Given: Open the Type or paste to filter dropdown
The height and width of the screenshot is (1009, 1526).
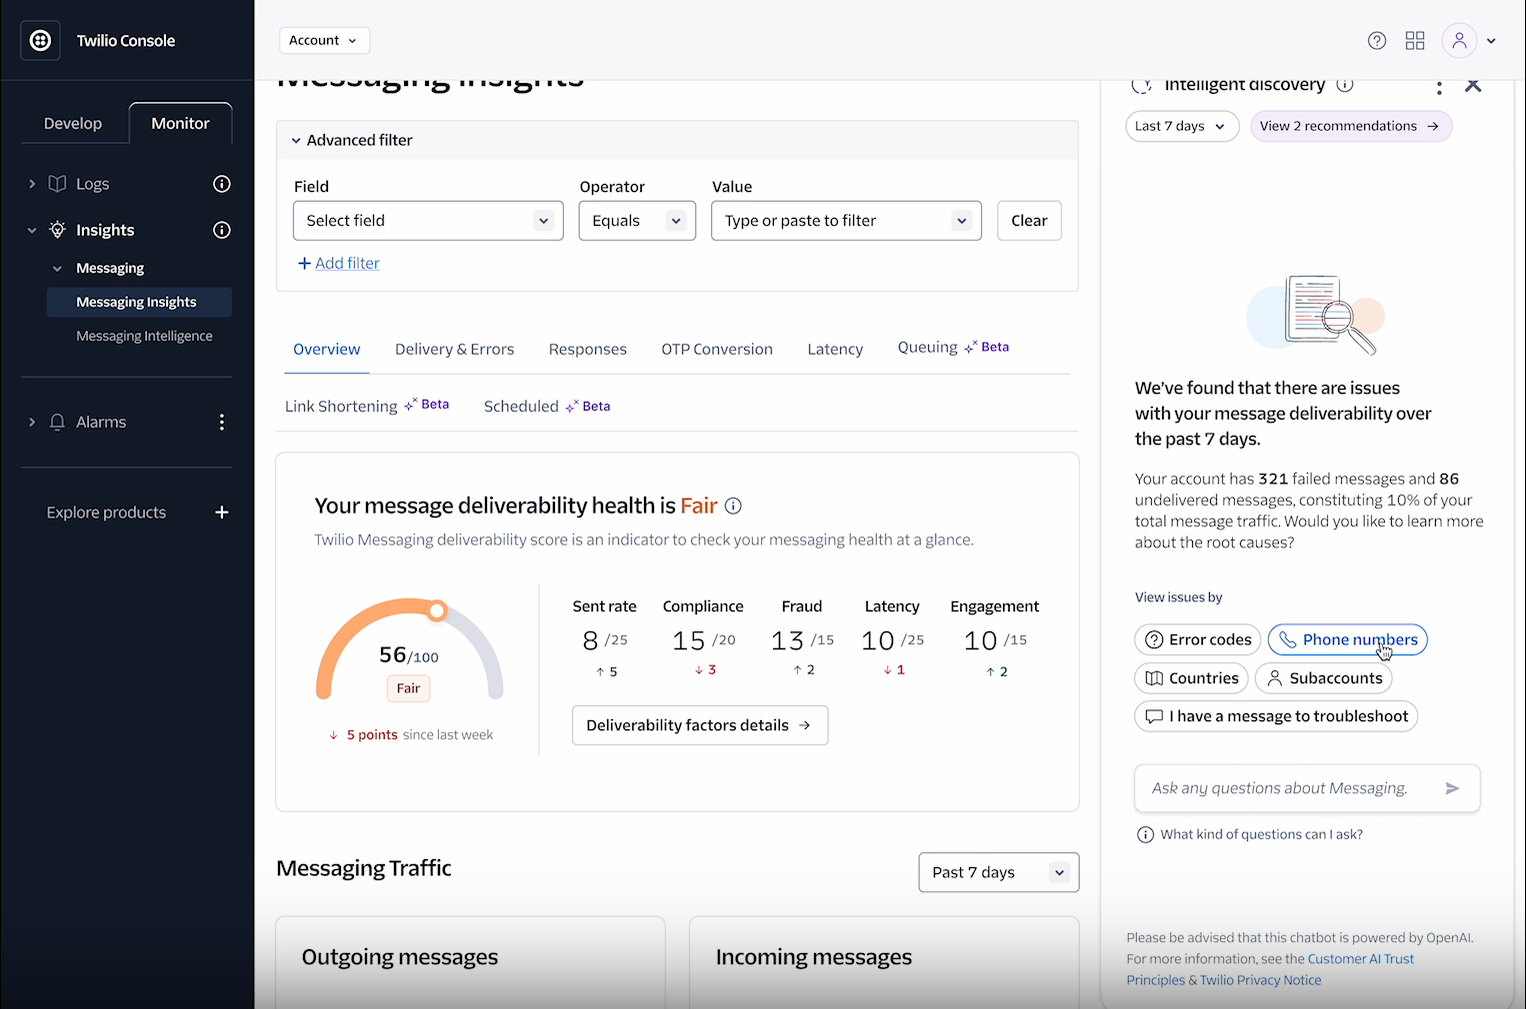Looking at the screenshot, I should pyautogui.click(x=846, y=221).
